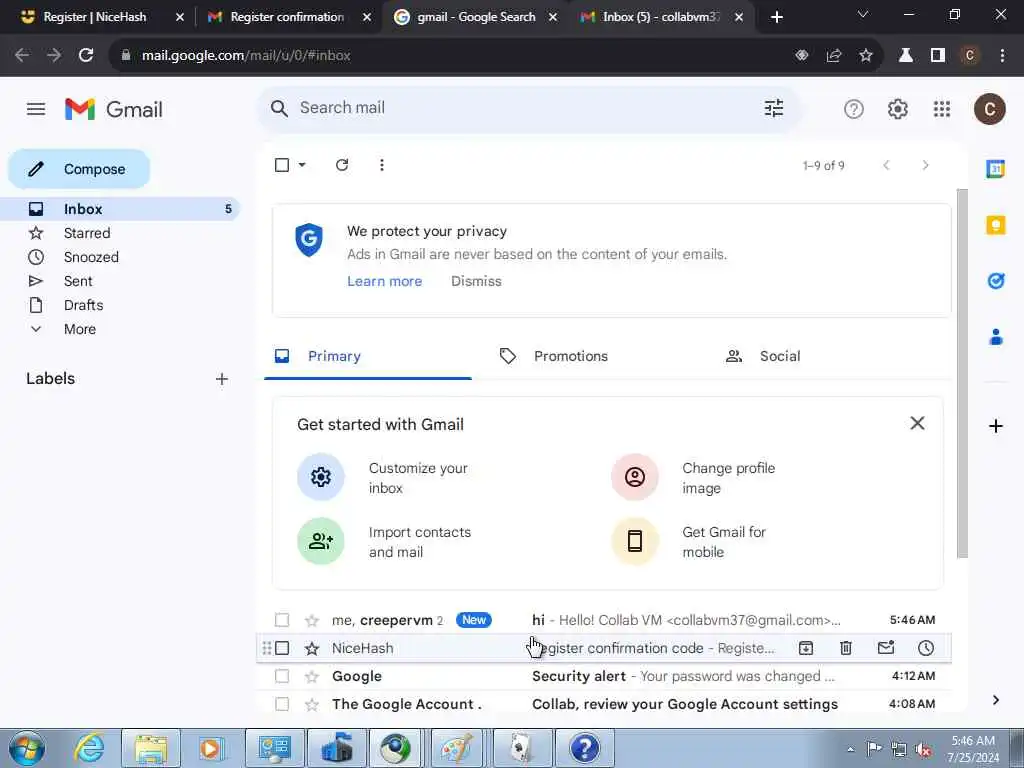Open Google apps grid
This screenshot has width=1024, height=768.
(942, 109)
